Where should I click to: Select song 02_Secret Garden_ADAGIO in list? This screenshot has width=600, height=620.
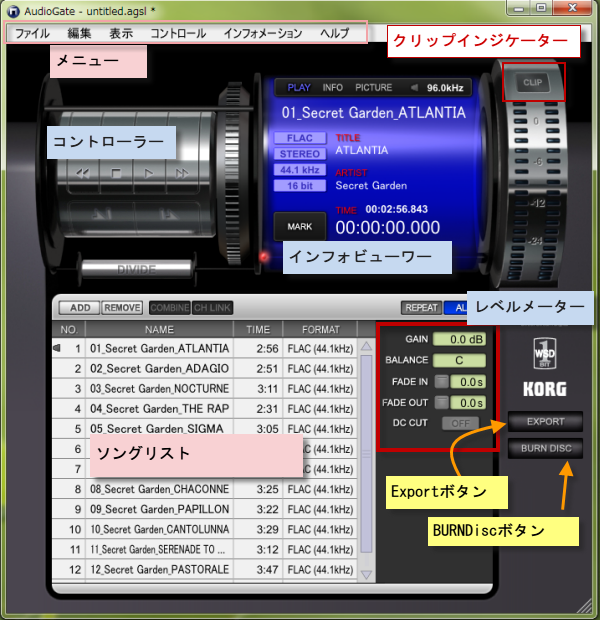pos(158,369)
